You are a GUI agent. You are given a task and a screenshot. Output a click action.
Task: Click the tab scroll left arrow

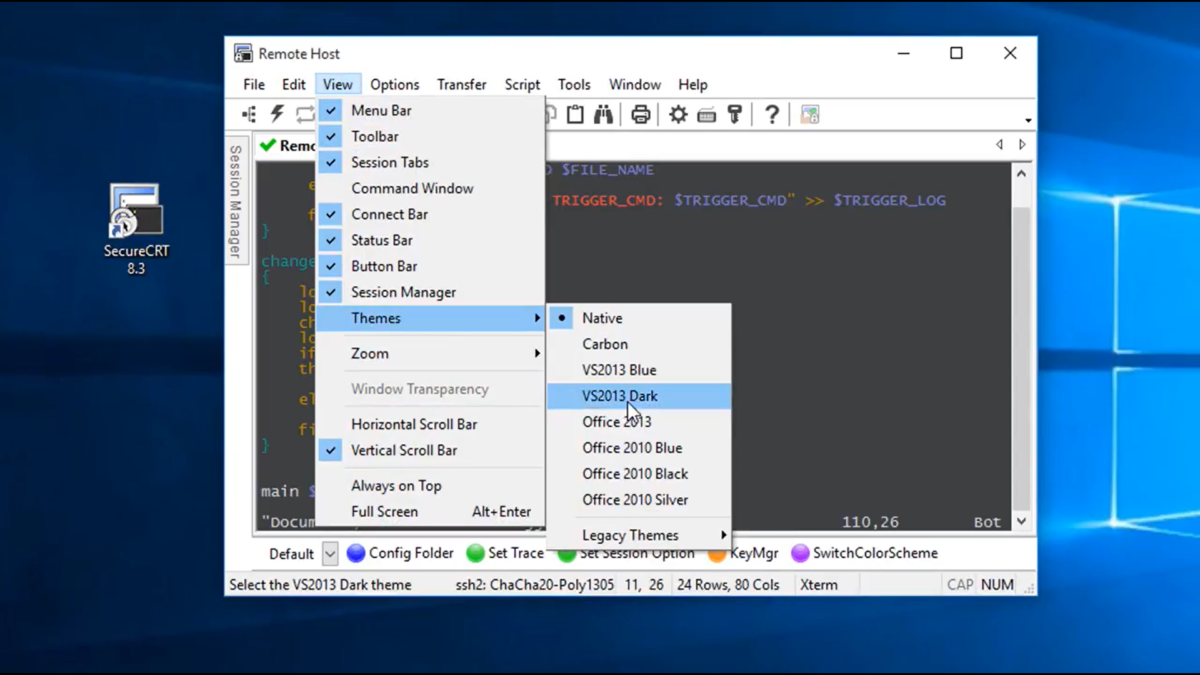coord(999,145)
